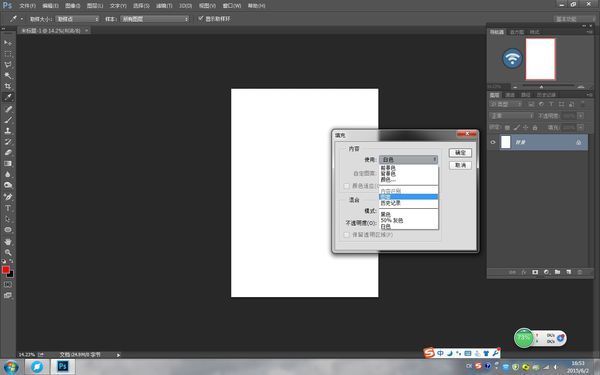Select the Hand tool
This screenshot has height=375, width=600.
pyautogui.click(x=8, y=241)
